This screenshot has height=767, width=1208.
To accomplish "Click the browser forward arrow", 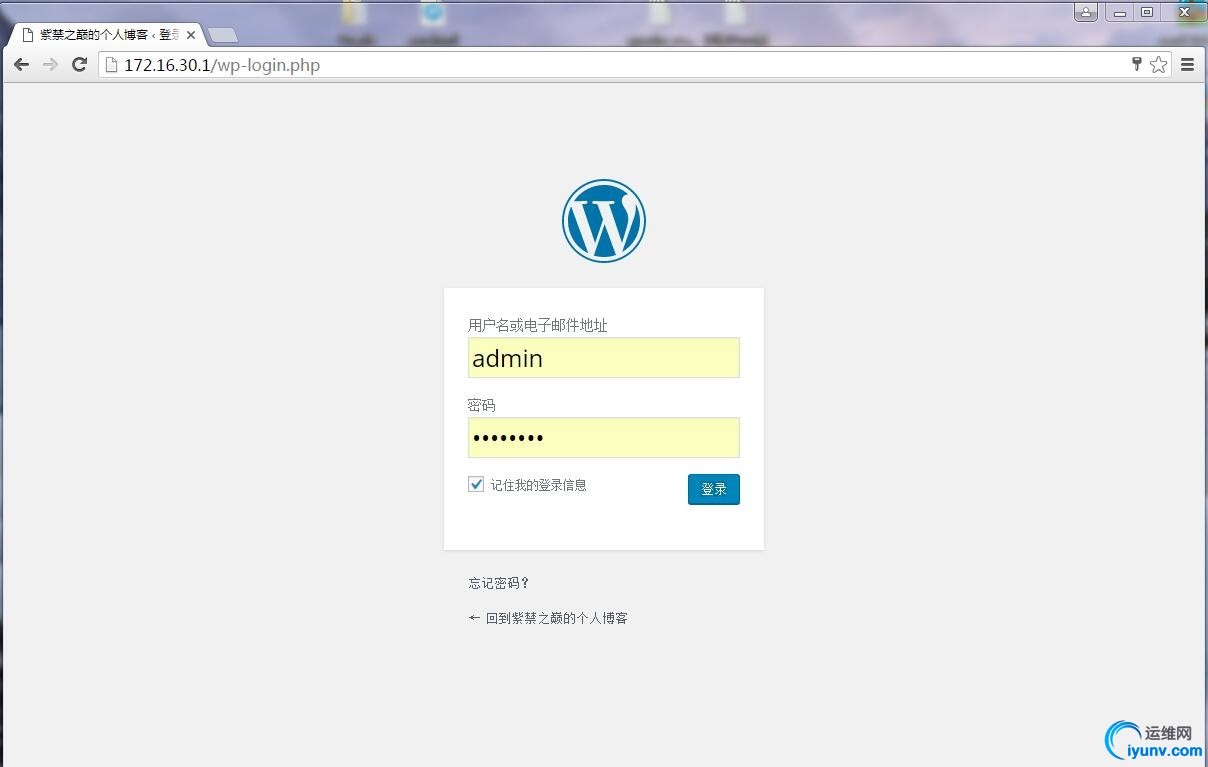I will tap(50, 65).
